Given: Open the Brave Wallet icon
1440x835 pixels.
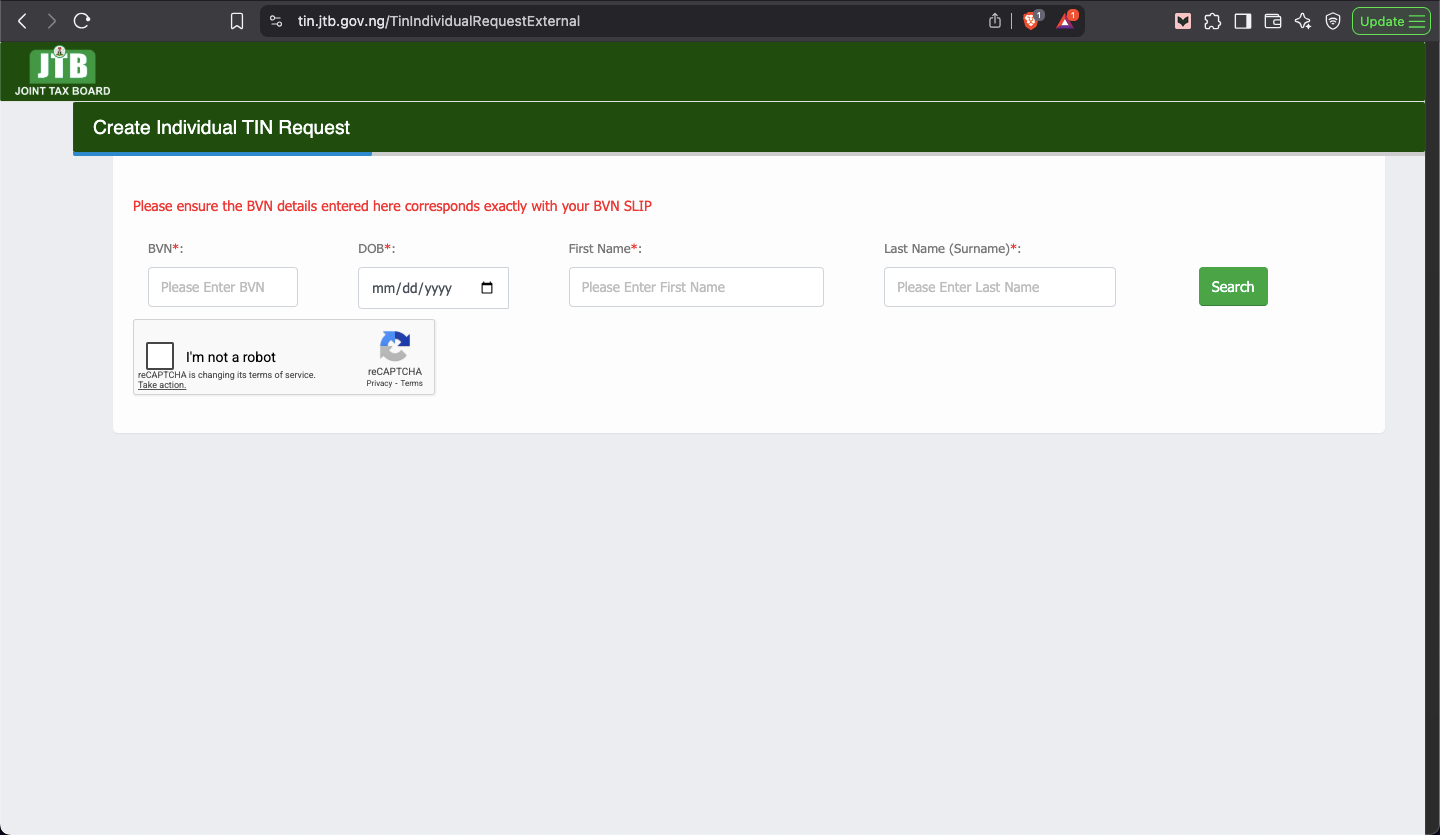Looking at the screenshot, I should coord(1273,21).
